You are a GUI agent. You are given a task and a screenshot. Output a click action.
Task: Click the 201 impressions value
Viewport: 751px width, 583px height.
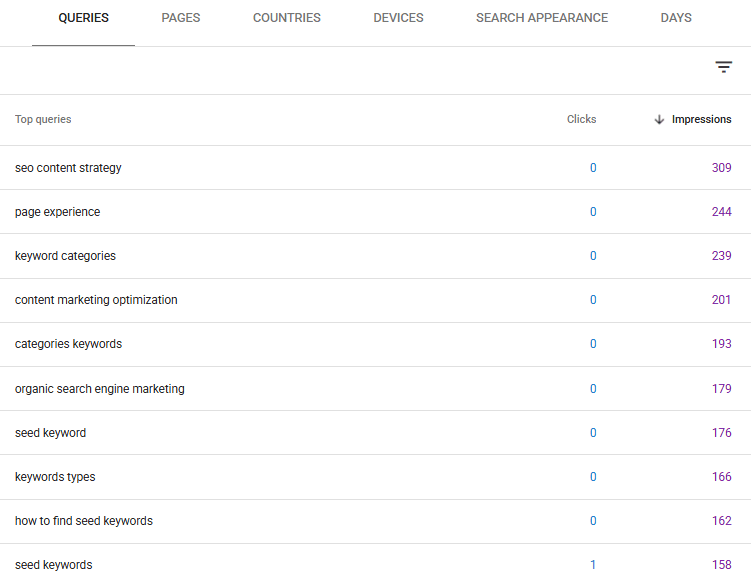[721, 300]
